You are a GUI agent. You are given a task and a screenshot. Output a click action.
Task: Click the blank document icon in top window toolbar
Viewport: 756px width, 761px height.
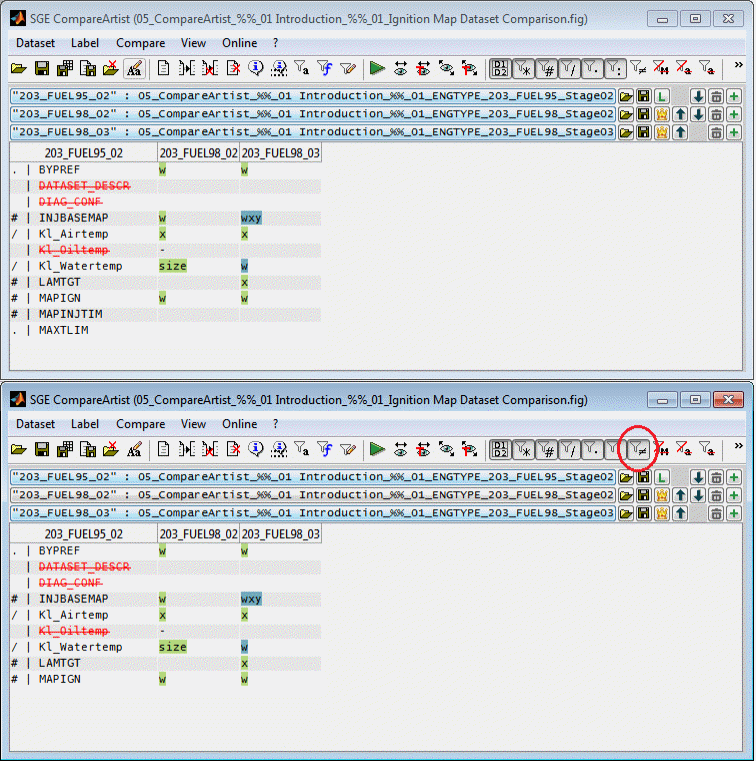click(x=164, y=68)
